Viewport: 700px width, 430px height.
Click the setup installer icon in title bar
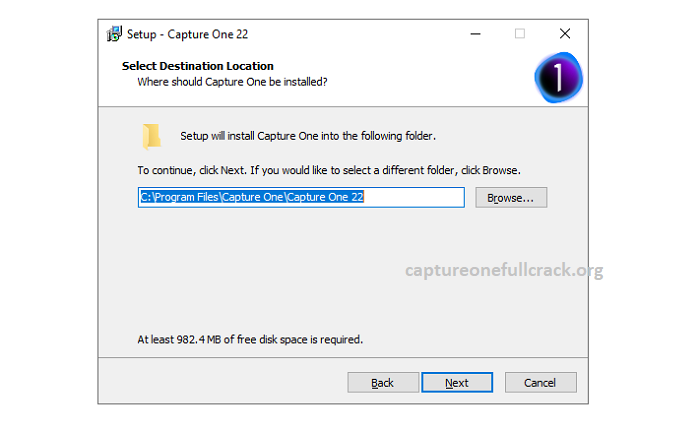(x=114, y=34)
